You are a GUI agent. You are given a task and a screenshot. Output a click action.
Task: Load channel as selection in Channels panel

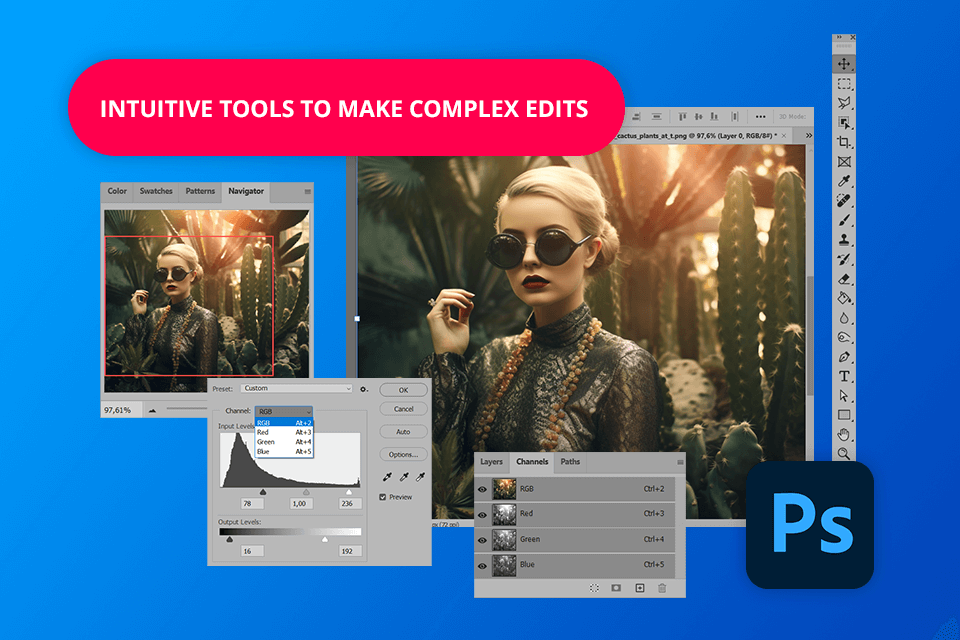[594, 588]
